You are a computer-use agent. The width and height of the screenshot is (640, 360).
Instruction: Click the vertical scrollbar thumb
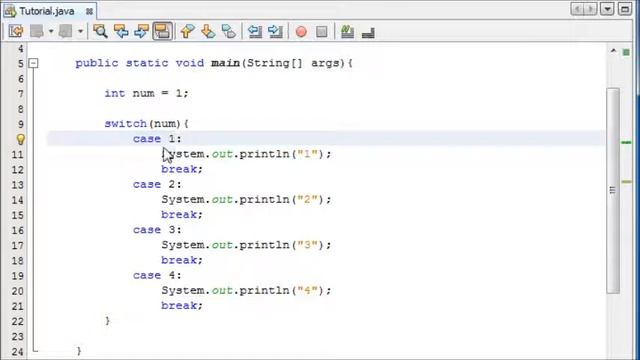point(613,190)
